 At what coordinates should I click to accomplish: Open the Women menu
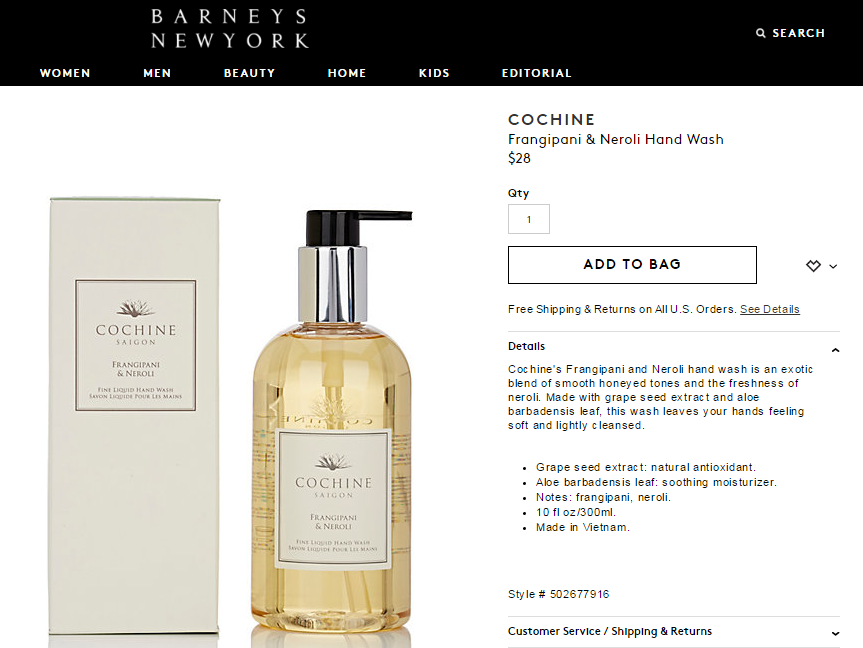coord(65,73)
